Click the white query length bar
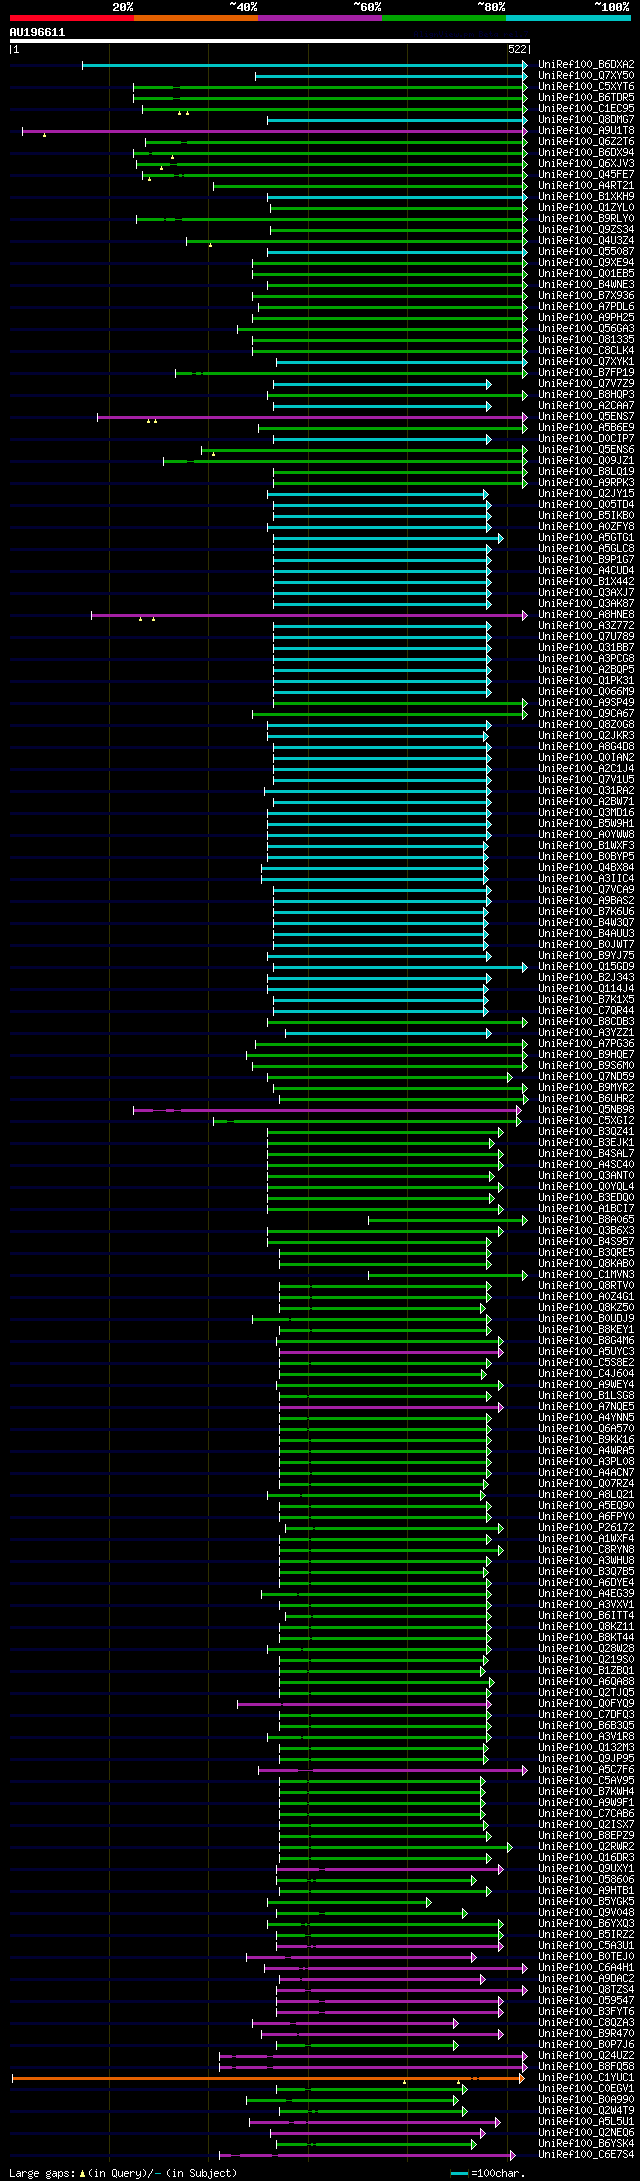 [269, 41]
